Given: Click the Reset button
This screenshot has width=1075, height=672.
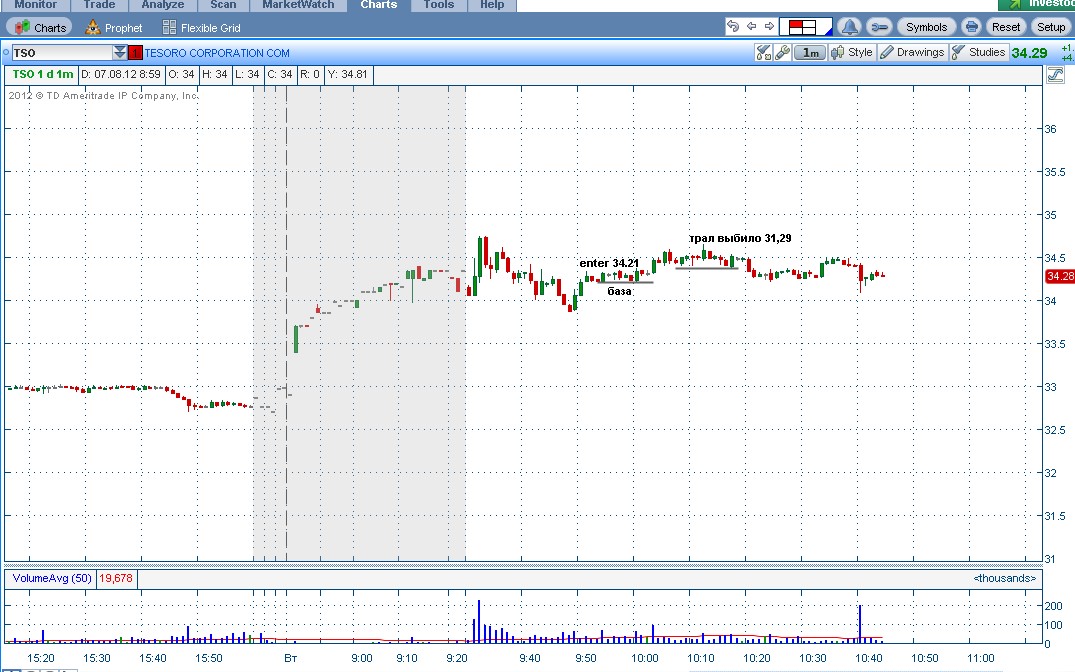Looking at the screenshot, I should 1006,27.
